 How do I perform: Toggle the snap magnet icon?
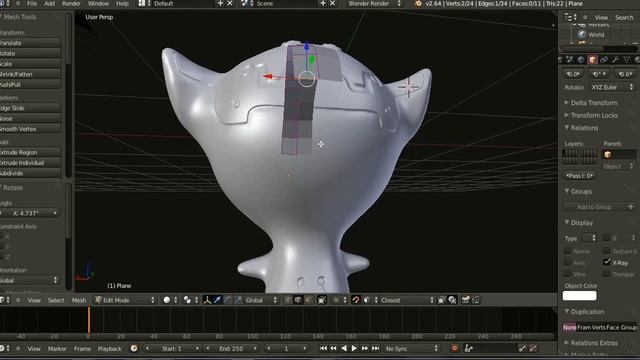pyautogui.click(x=356, y=300)
